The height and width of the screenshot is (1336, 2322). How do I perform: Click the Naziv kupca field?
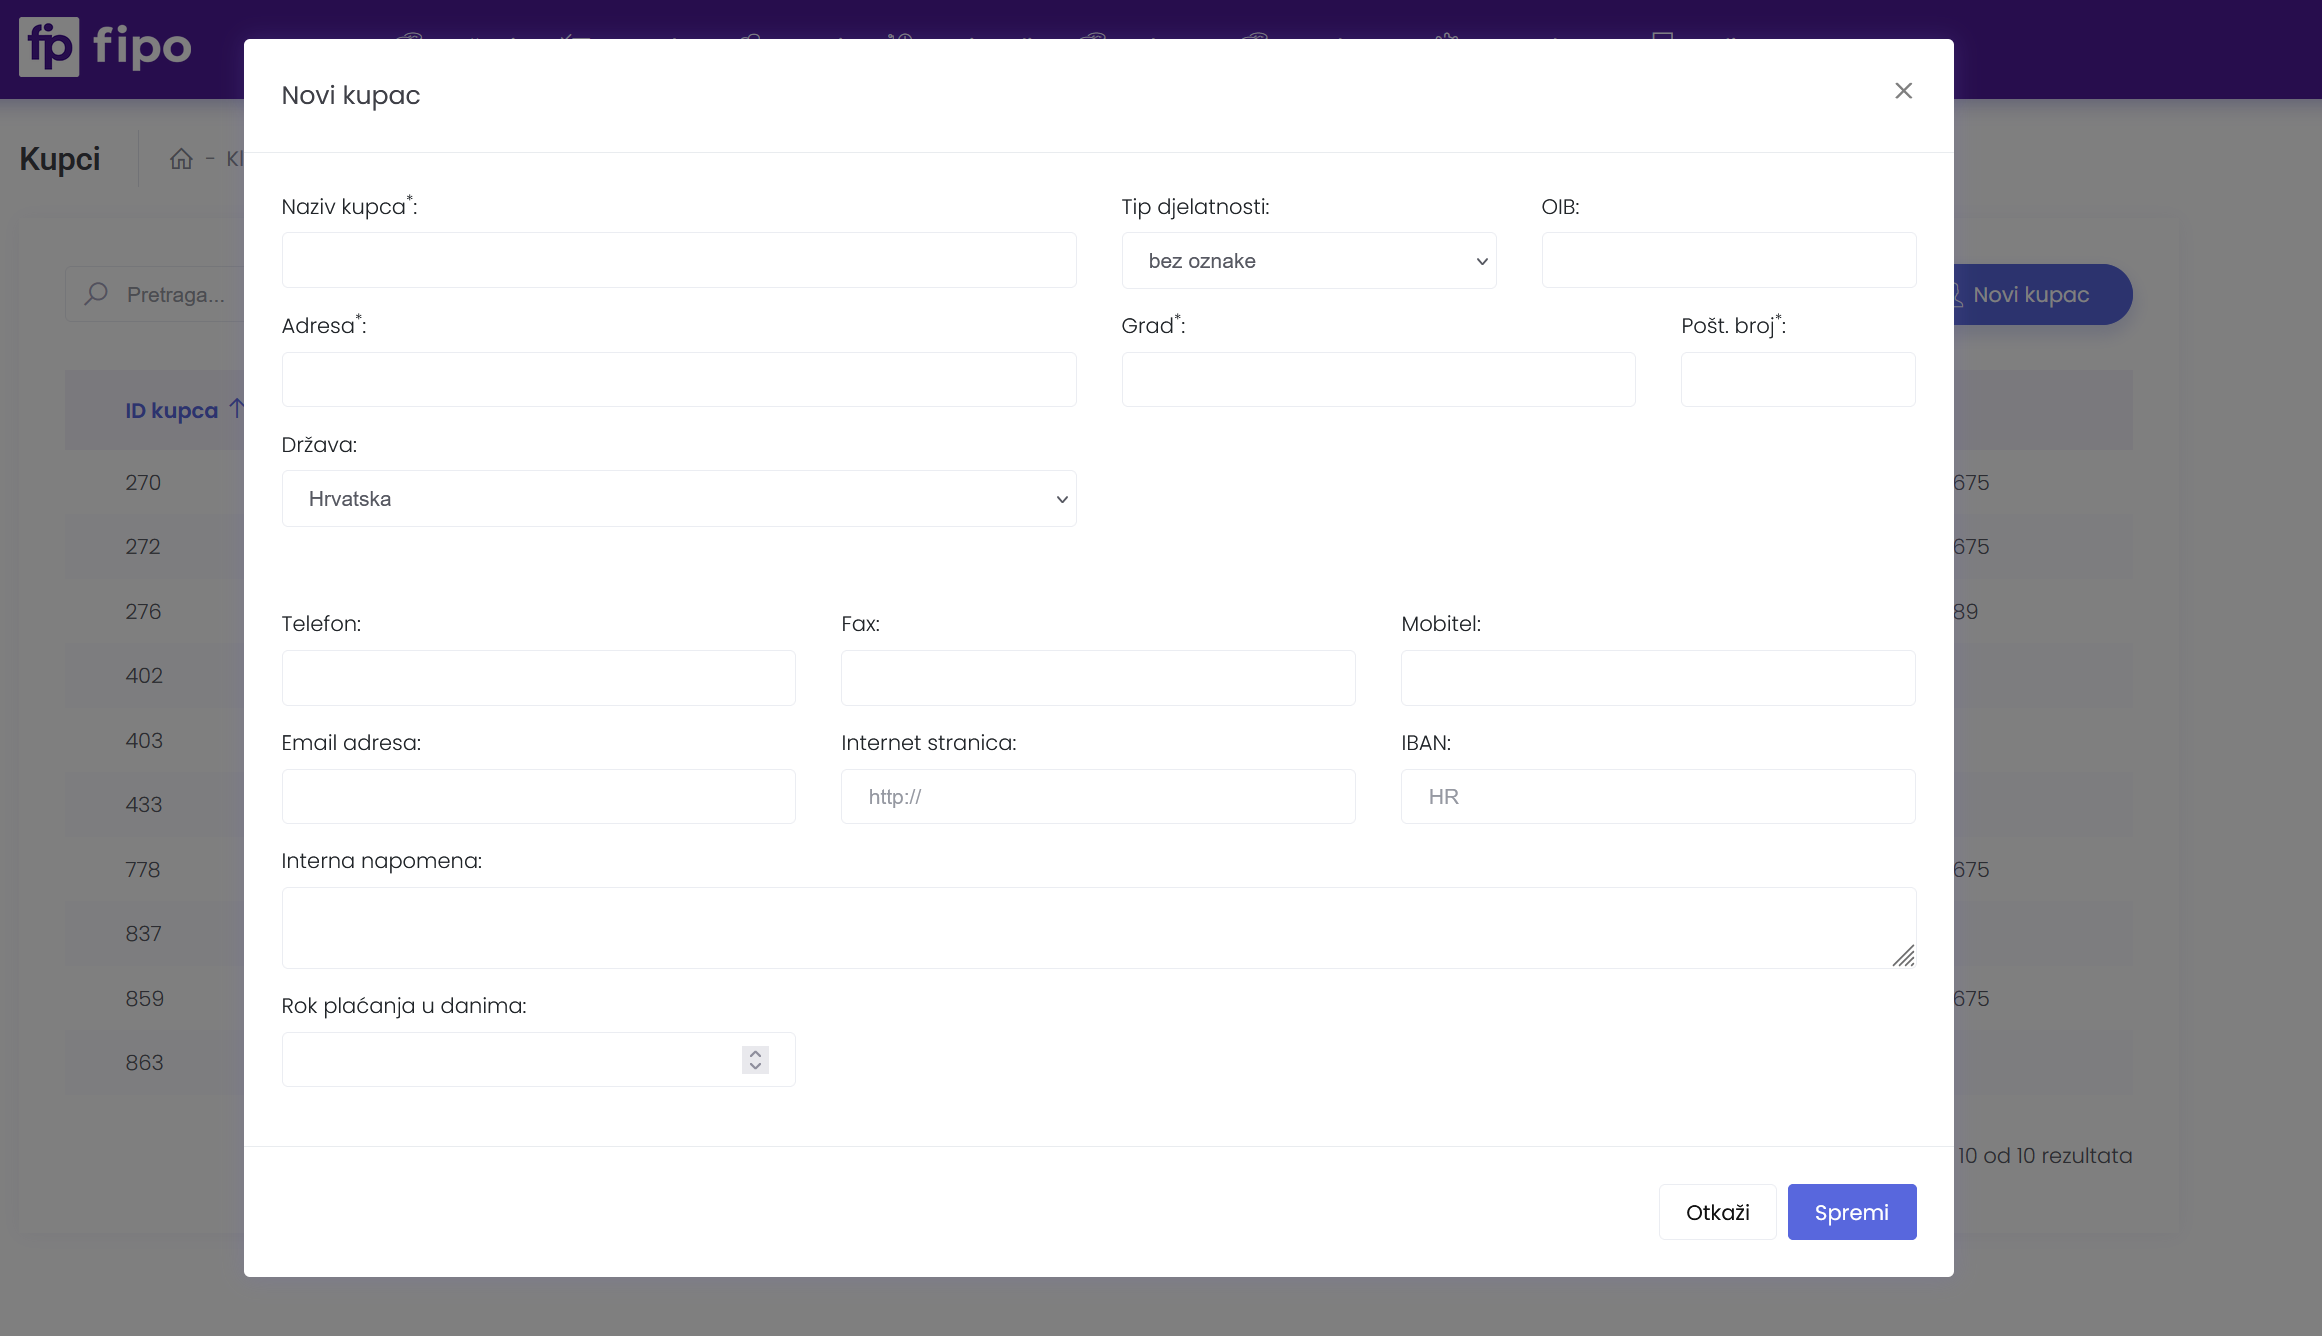coord(678,261)
